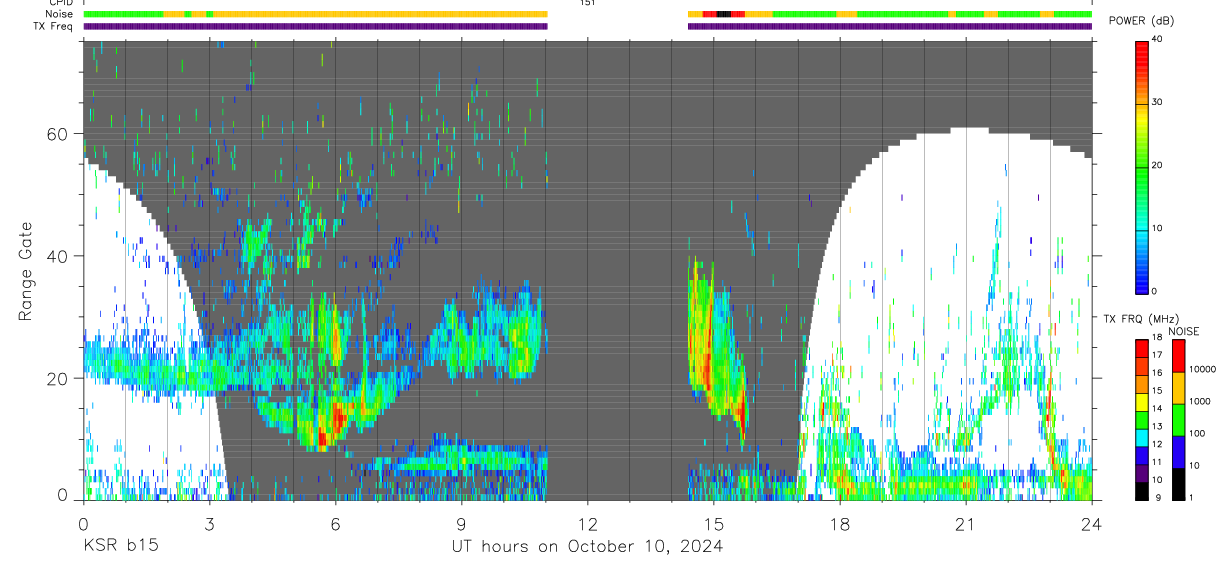Click the '151' CPID value above the plot
Screen dimensions: 1228x567
pyautogui.click(x=587, y=3)
